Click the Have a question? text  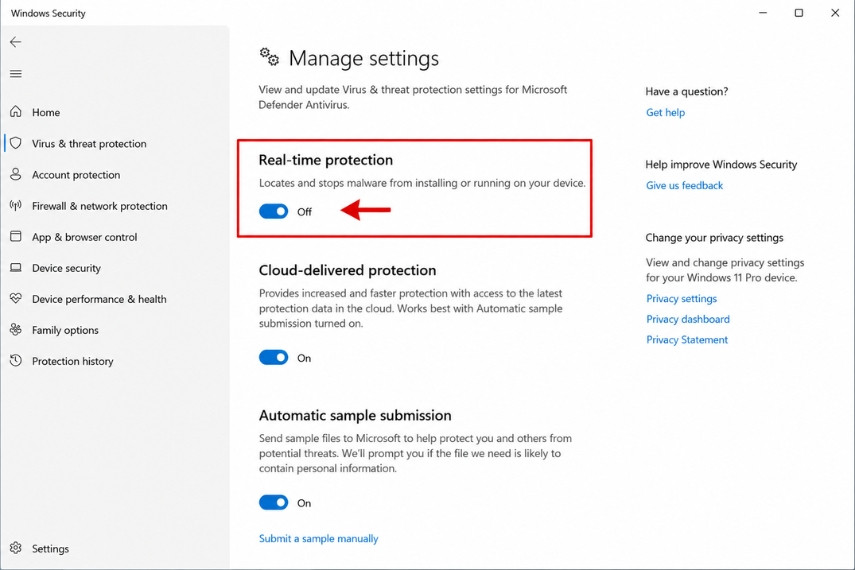(687, 92)
